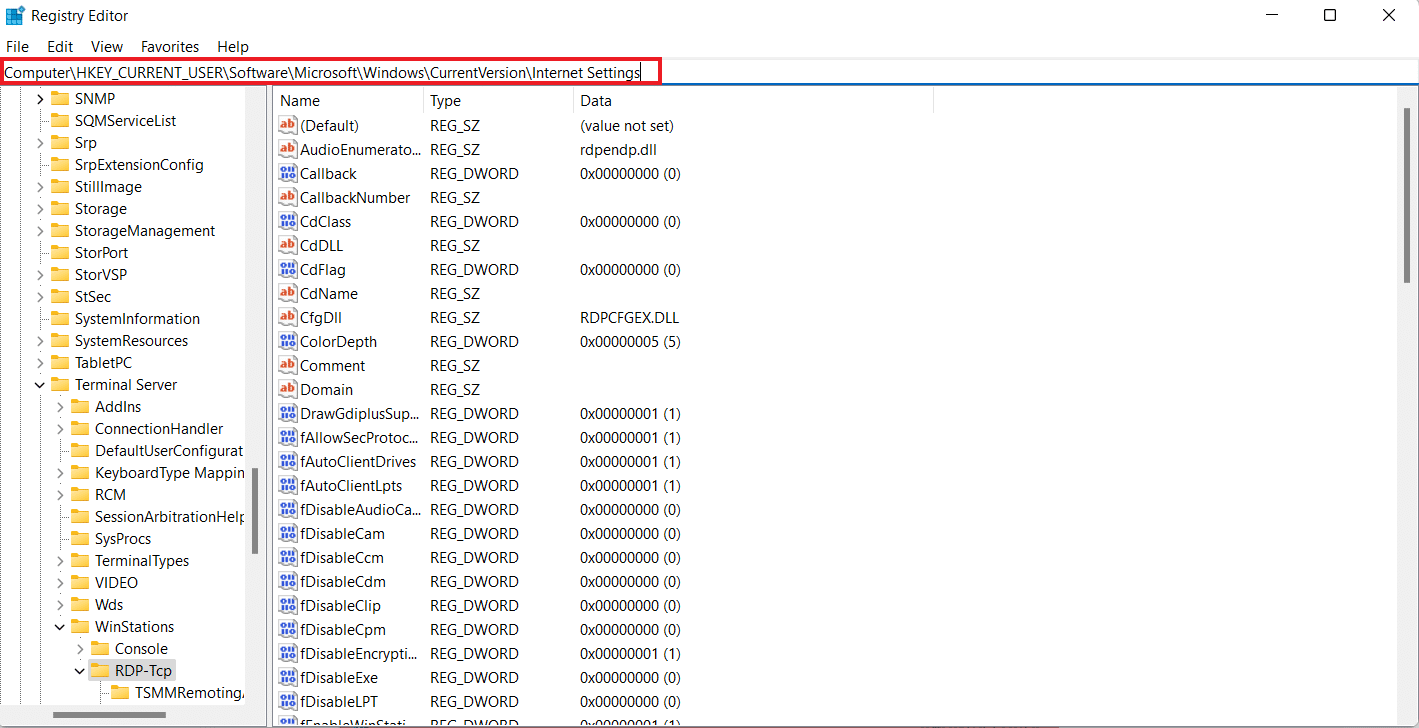Screen dimensions: 1419x728
Task: Select the SystemInformation folder icon
Action: point(60,319)
